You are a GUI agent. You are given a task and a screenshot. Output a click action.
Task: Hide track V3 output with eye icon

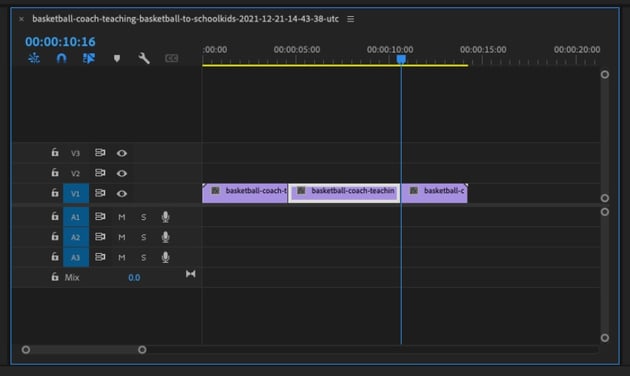pos(122,153)
